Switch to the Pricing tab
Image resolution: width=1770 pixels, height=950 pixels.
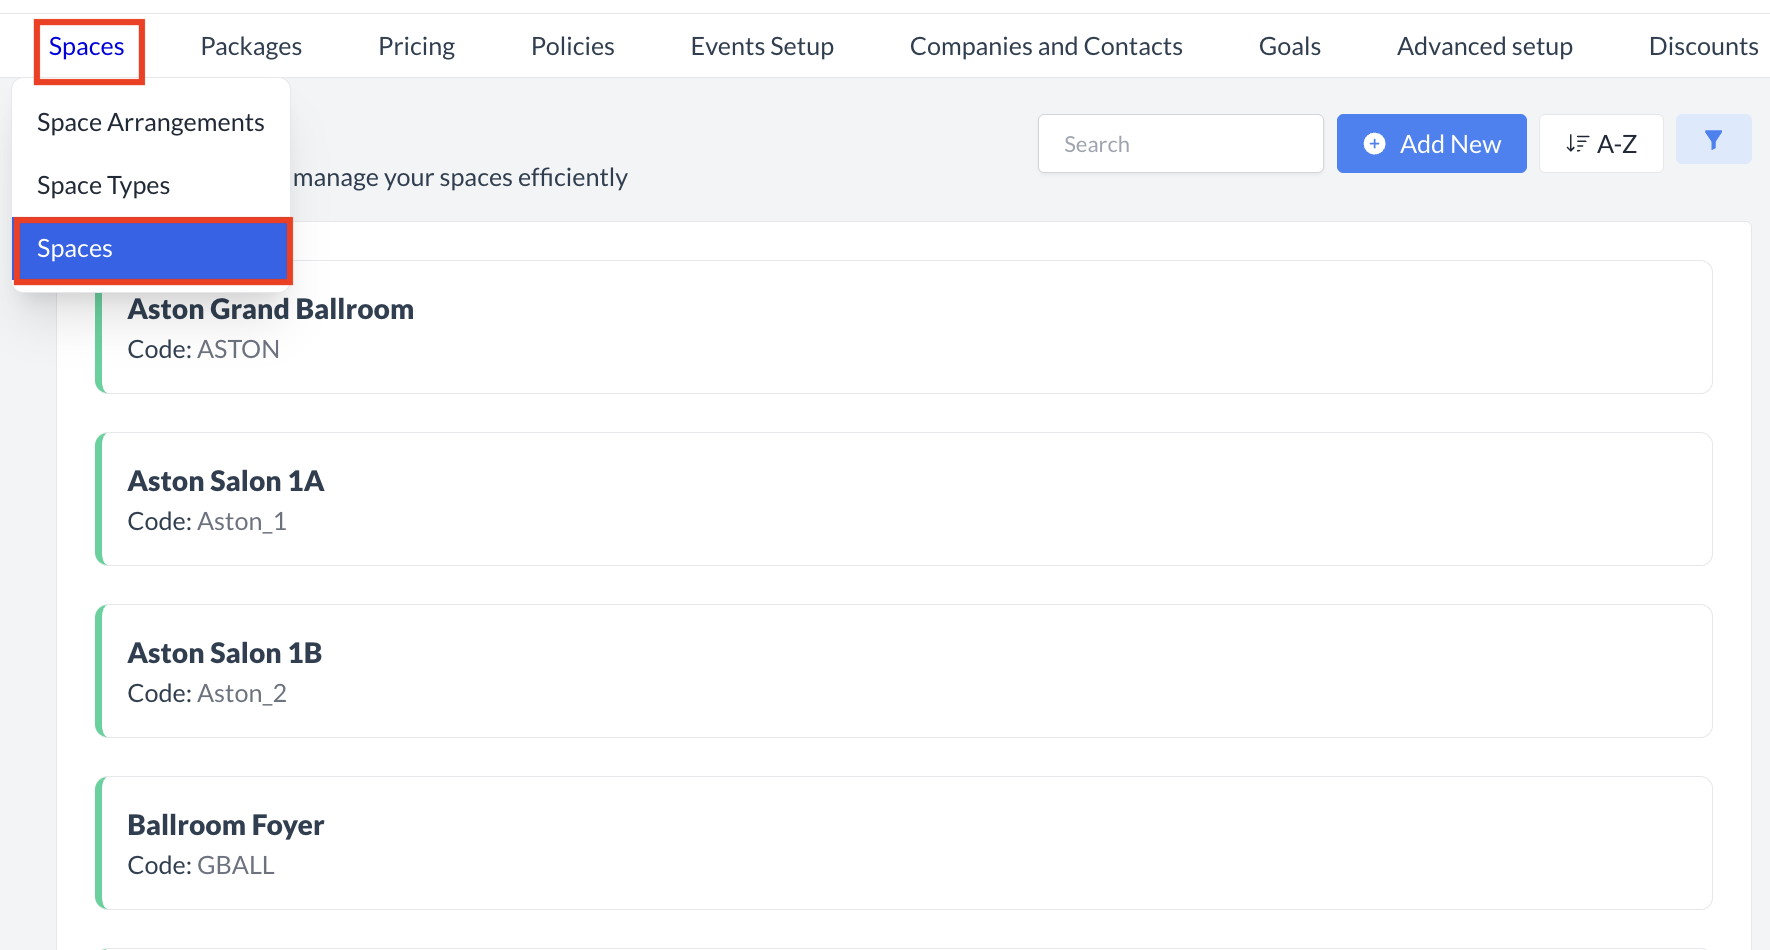coord(416,47)
